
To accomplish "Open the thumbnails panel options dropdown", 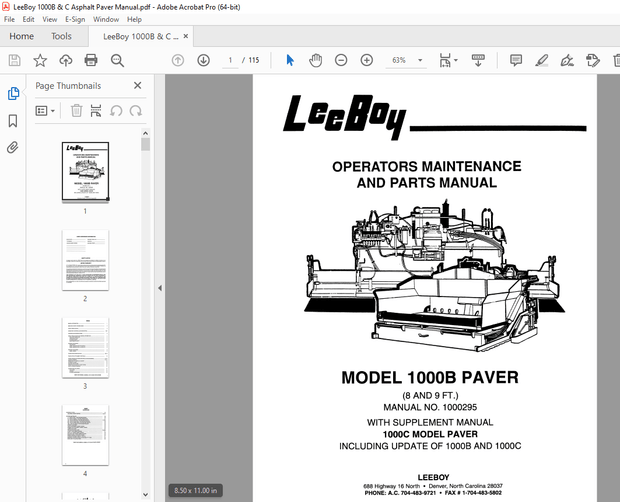I will click(x=45, y=111).
